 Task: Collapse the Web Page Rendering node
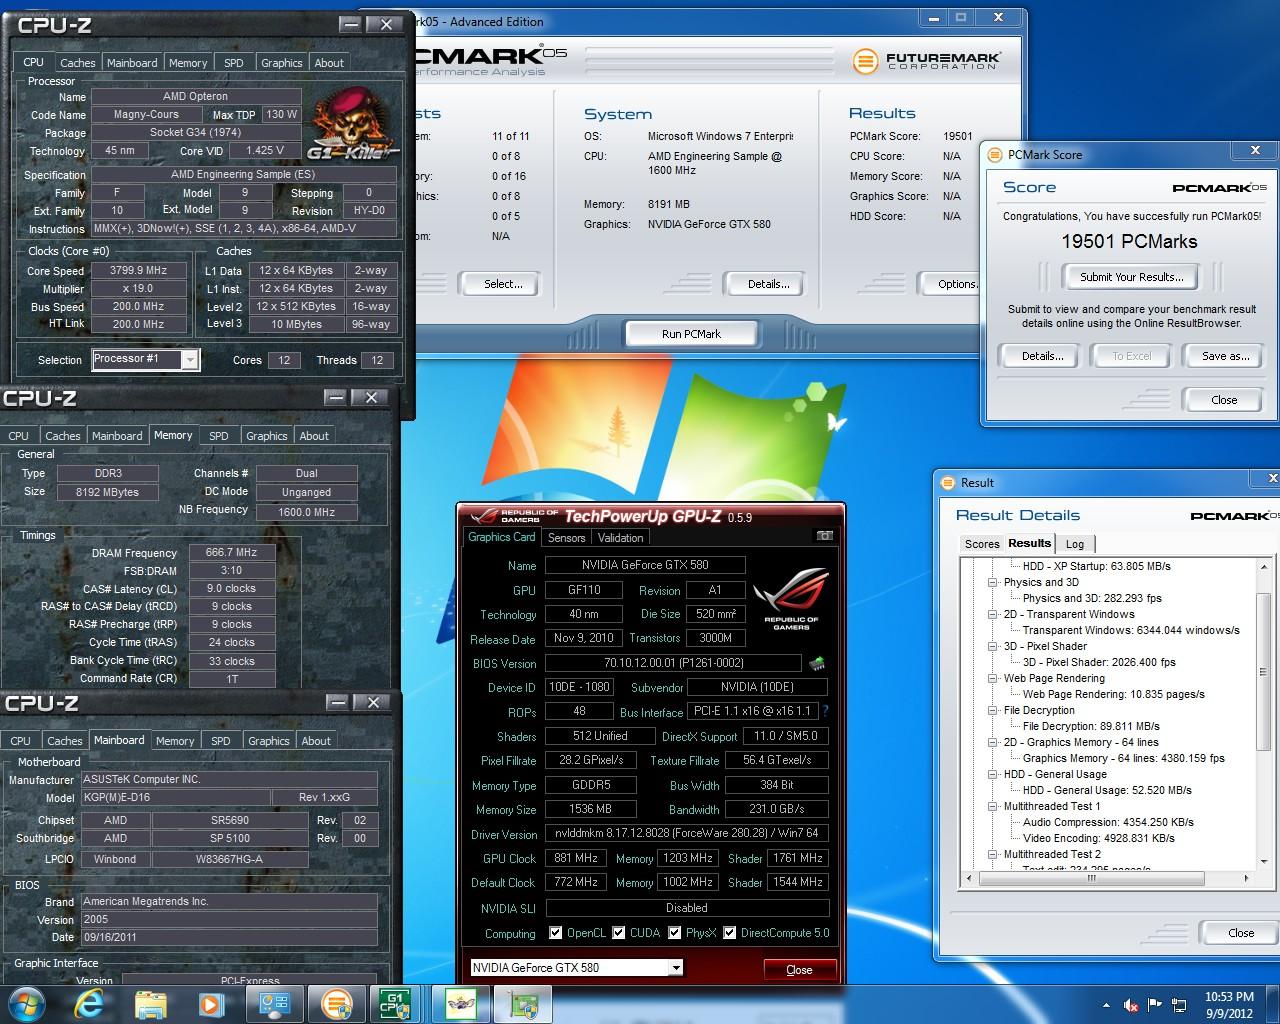[x=993, y=678]
